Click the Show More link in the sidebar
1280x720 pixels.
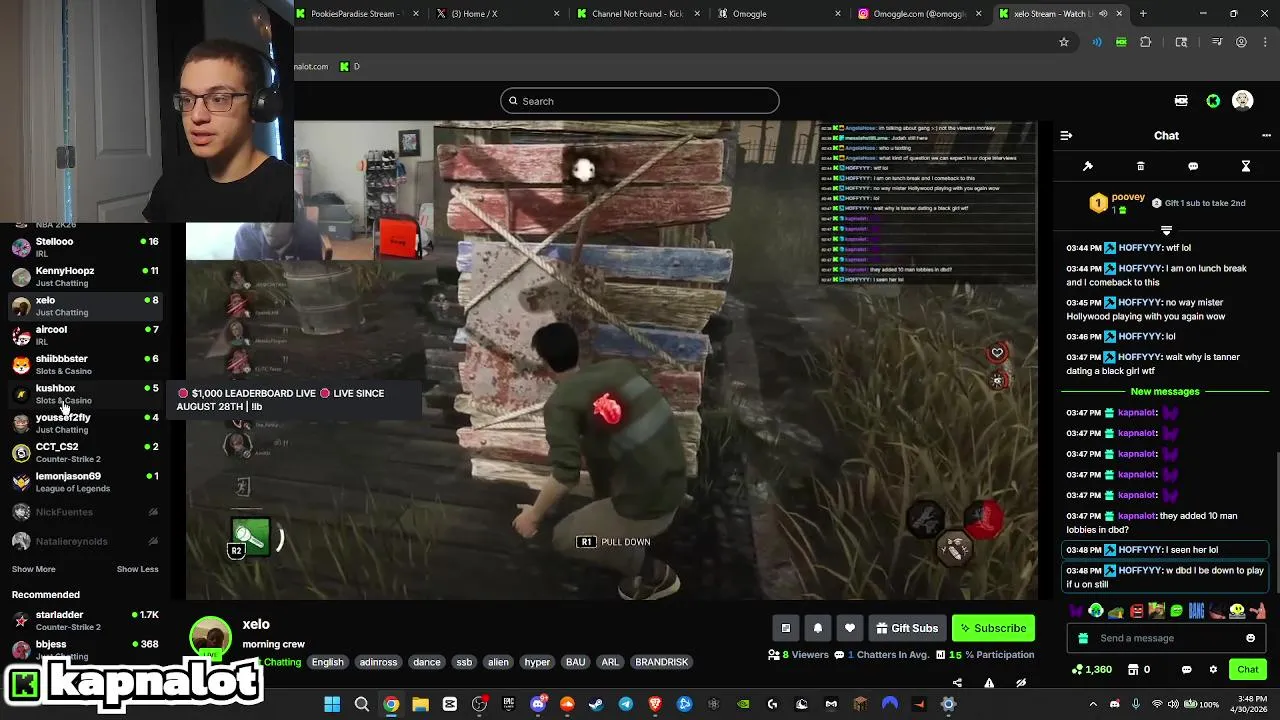(x=33, y=569)
